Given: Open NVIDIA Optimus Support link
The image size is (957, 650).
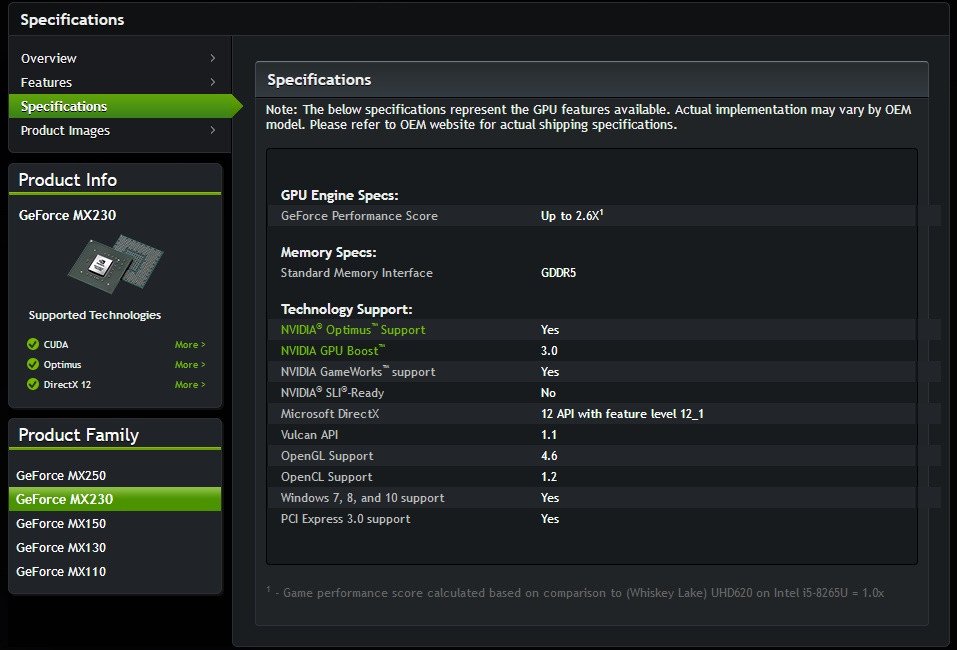Looking at the screenshot, I should pyautogui.click(x=353, y=330).
